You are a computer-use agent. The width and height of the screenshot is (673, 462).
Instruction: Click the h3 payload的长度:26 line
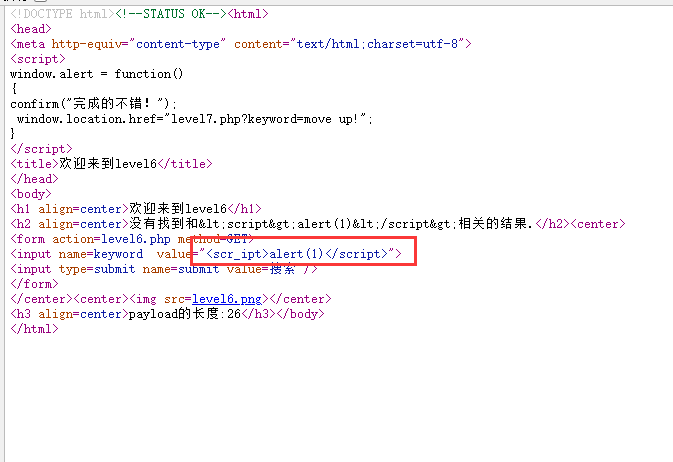point(167,314)
